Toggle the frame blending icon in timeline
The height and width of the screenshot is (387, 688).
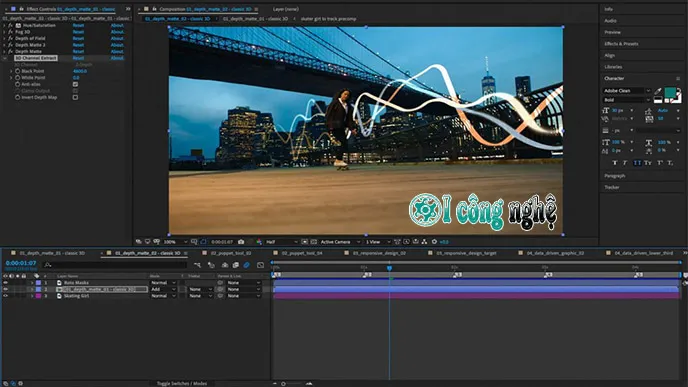(236, 265)
